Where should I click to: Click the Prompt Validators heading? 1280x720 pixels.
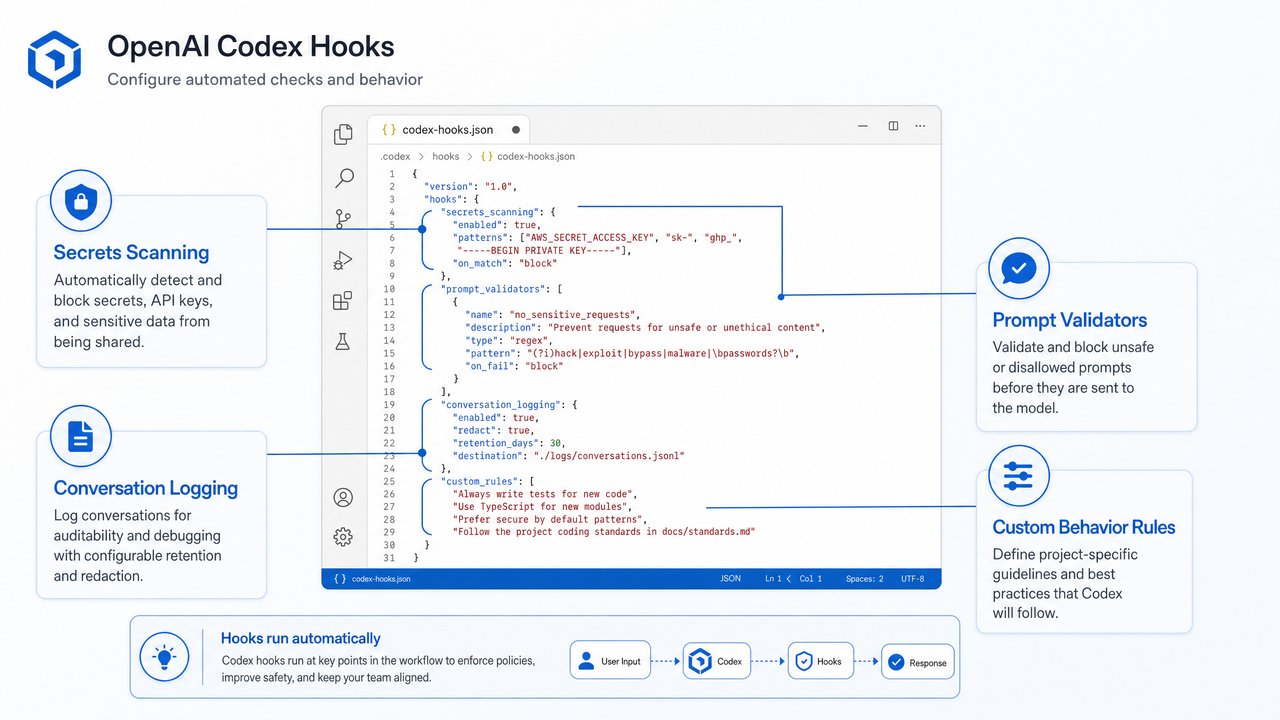[1070, 320]
